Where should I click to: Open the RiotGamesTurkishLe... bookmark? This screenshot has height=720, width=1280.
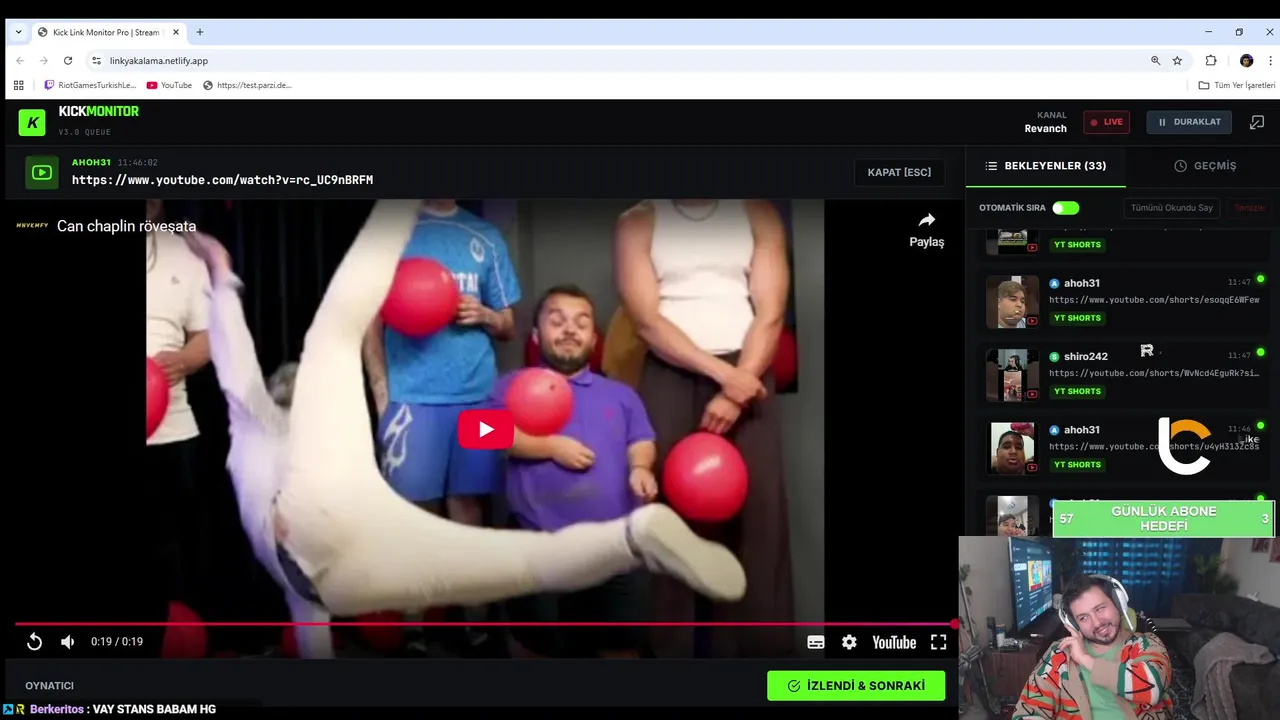pyautogui.click(x=90, y=85)
